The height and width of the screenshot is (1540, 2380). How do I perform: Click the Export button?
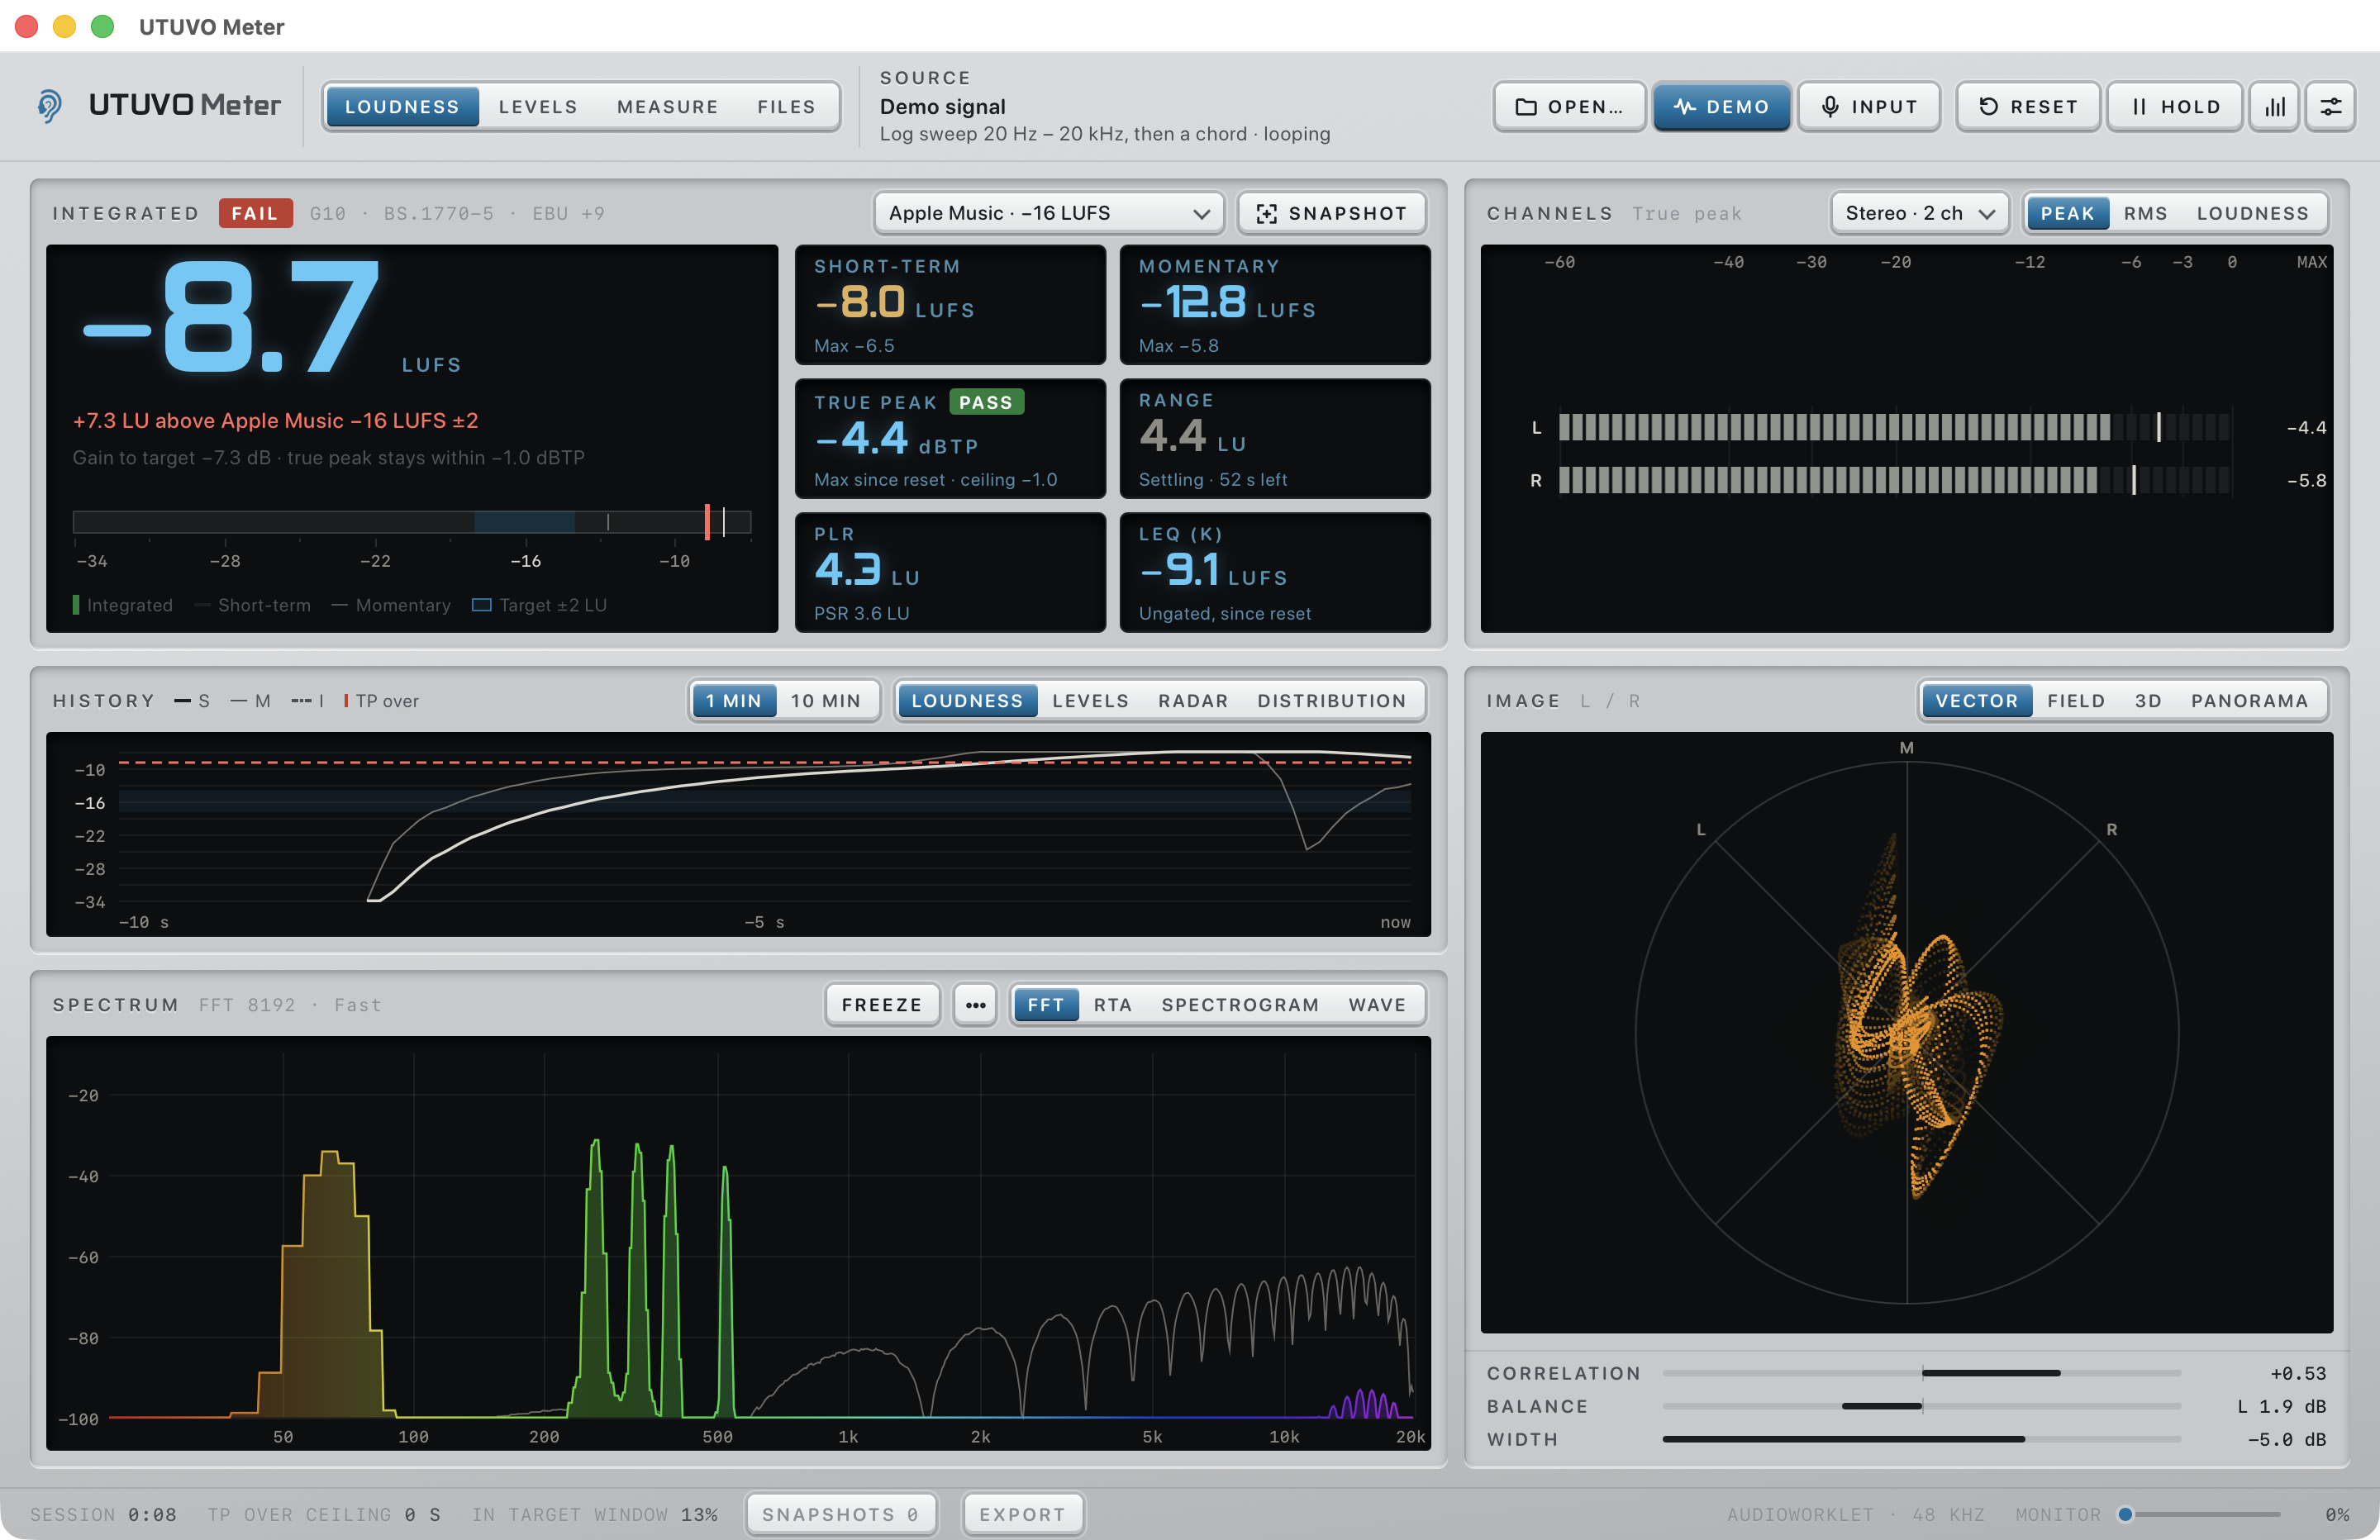point(1022,1514)
